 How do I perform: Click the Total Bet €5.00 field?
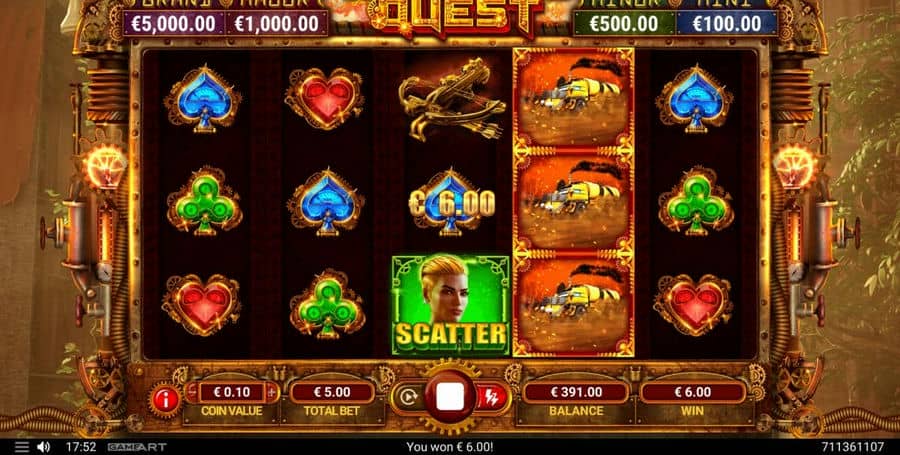[x=332, y=393]
